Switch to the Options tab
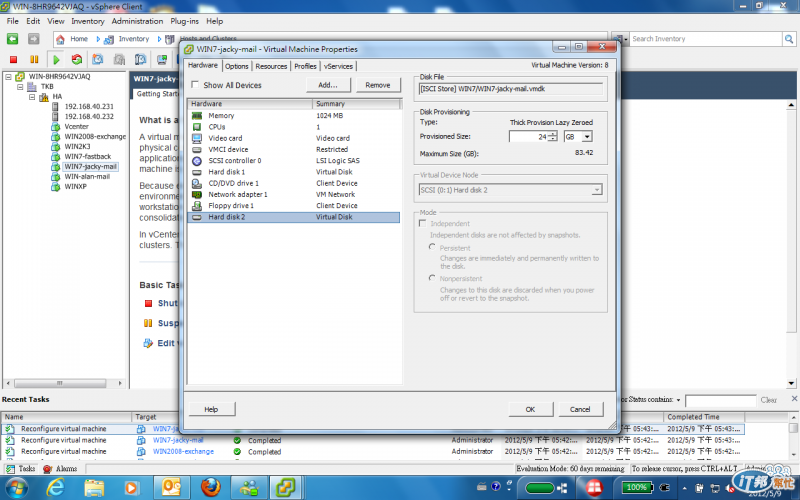The image size is (800, 500). coord(237,66)
